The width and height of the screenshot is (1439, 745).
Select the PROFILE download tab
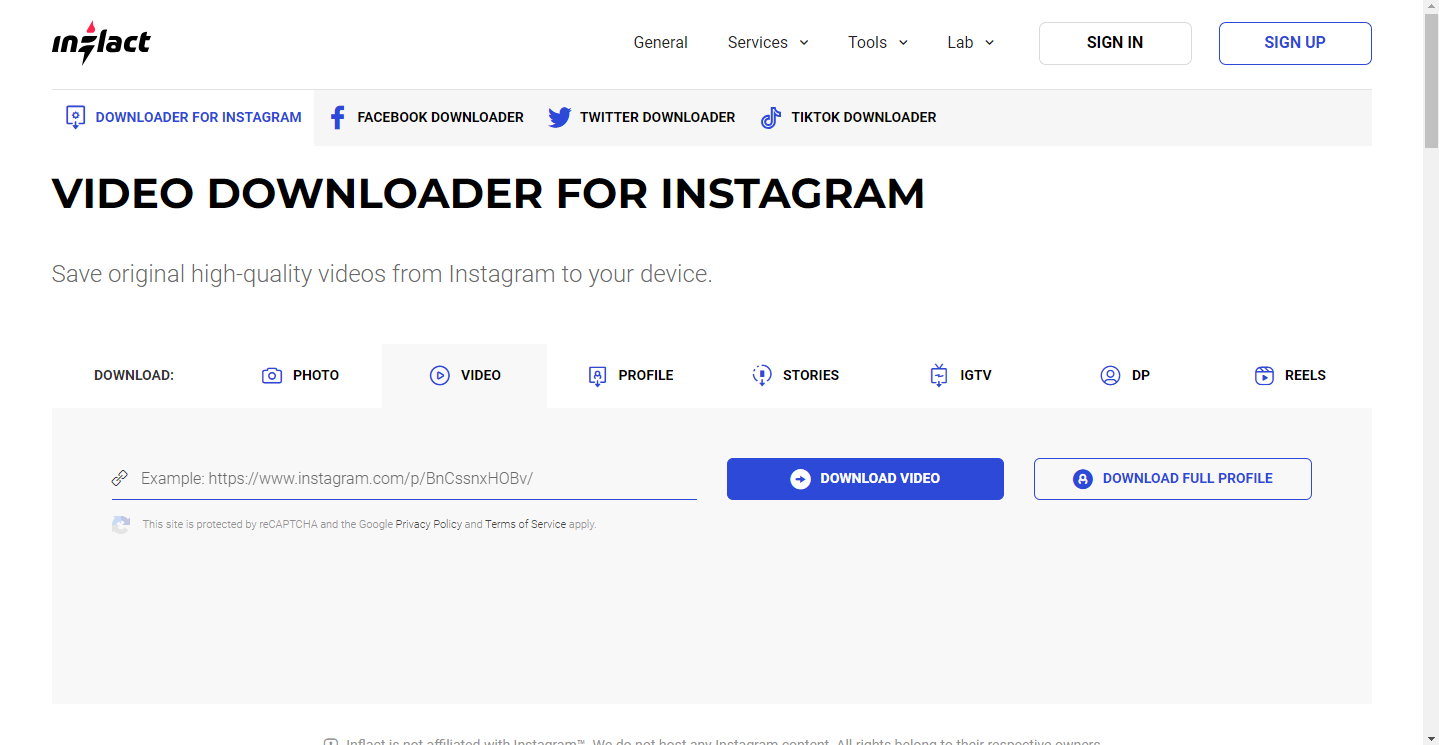pyautogui.click(x=630, y=375)
